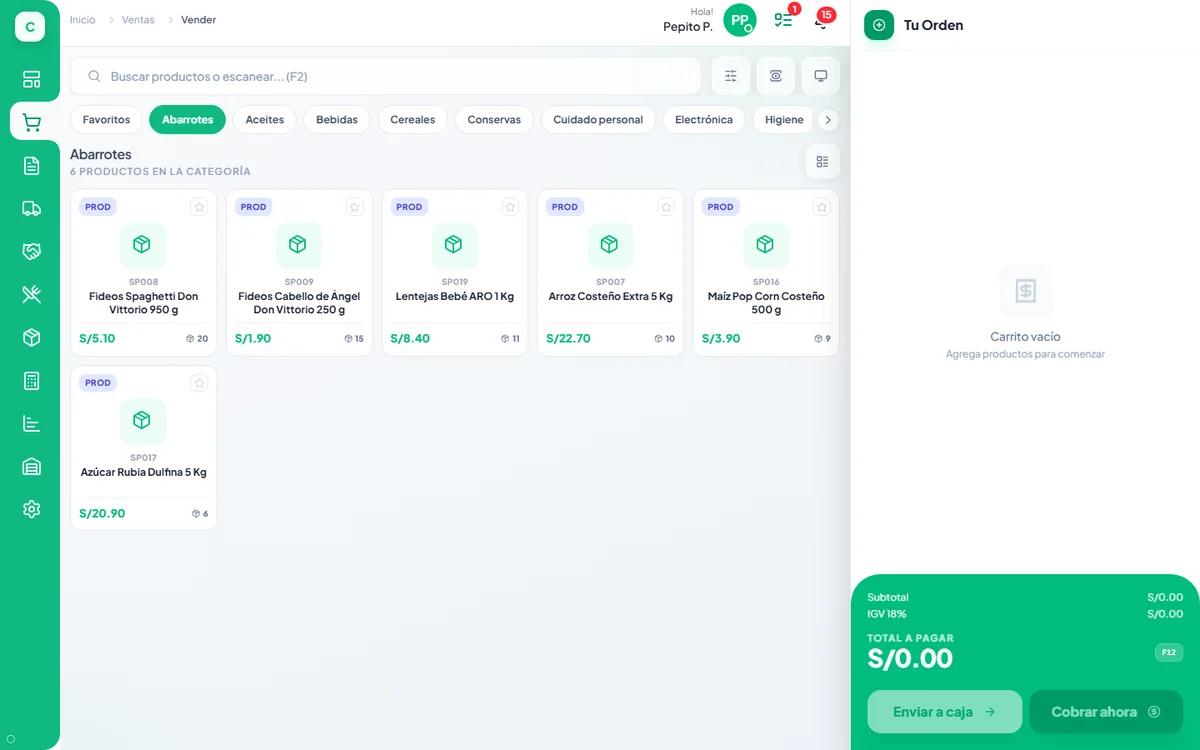Open the settings gear in sidebar
This screenshot has height=750, width=1200.
(31, 509)
